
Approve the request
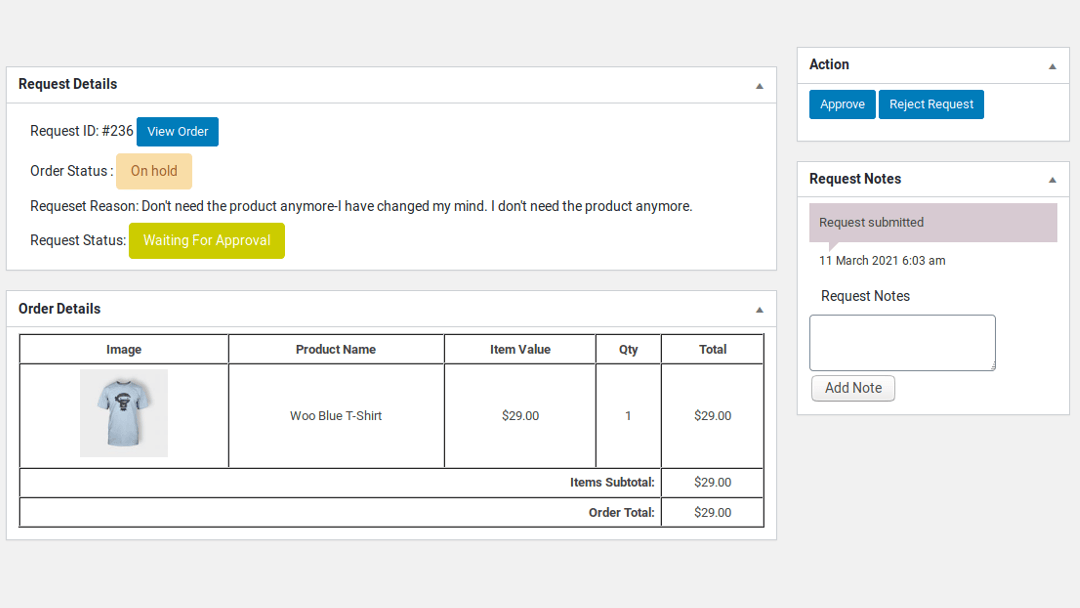coord(842,105)
